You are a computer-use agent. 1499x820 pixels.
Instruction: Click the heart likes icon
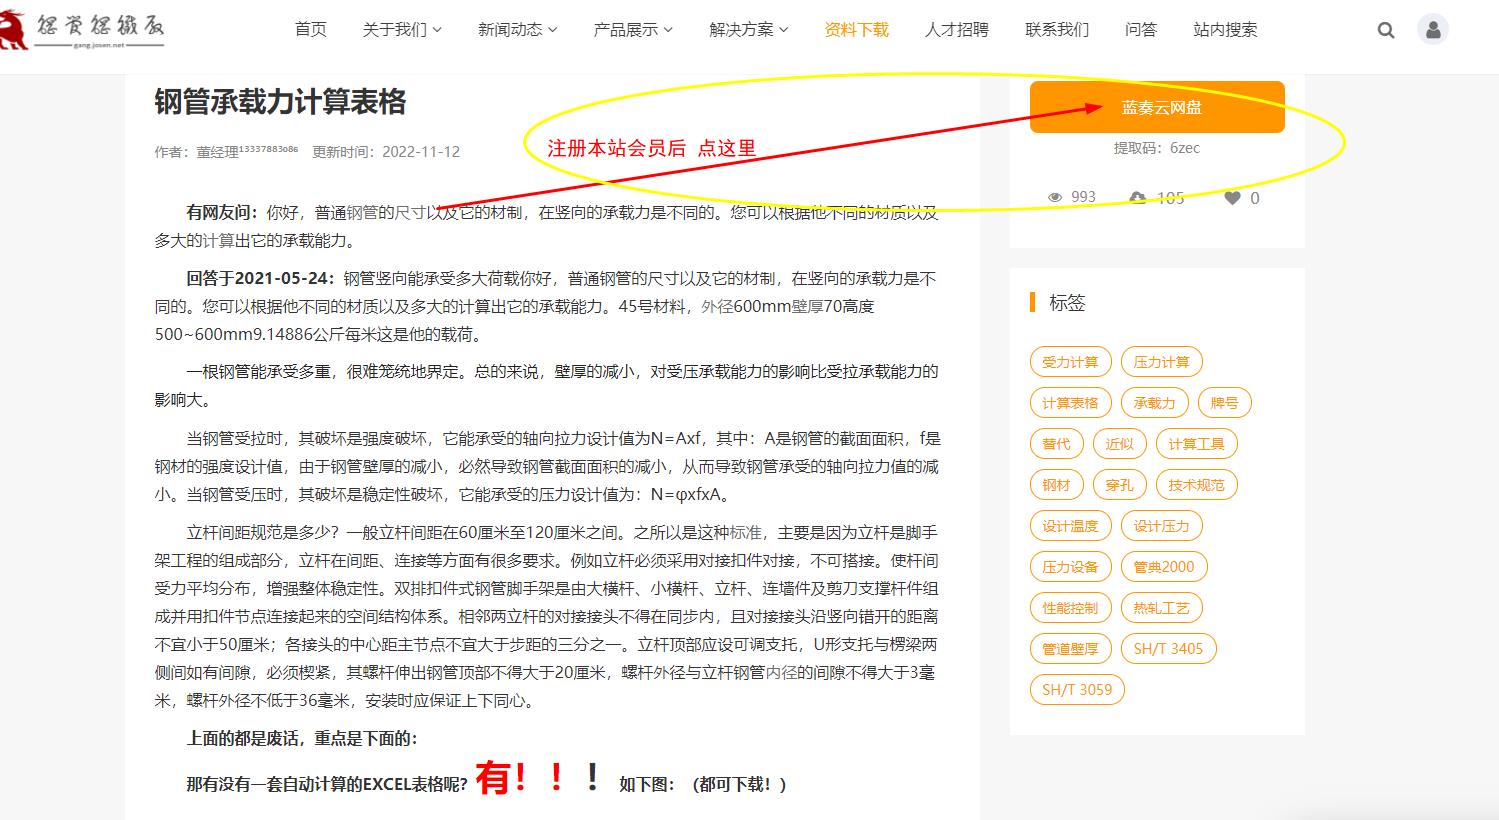(x=1232, y=197)
